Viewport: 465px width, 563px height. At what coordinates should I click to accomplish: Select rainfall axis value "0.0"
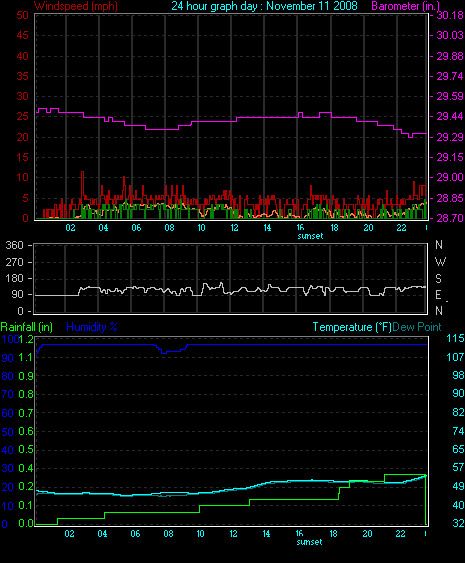(26, 524)
